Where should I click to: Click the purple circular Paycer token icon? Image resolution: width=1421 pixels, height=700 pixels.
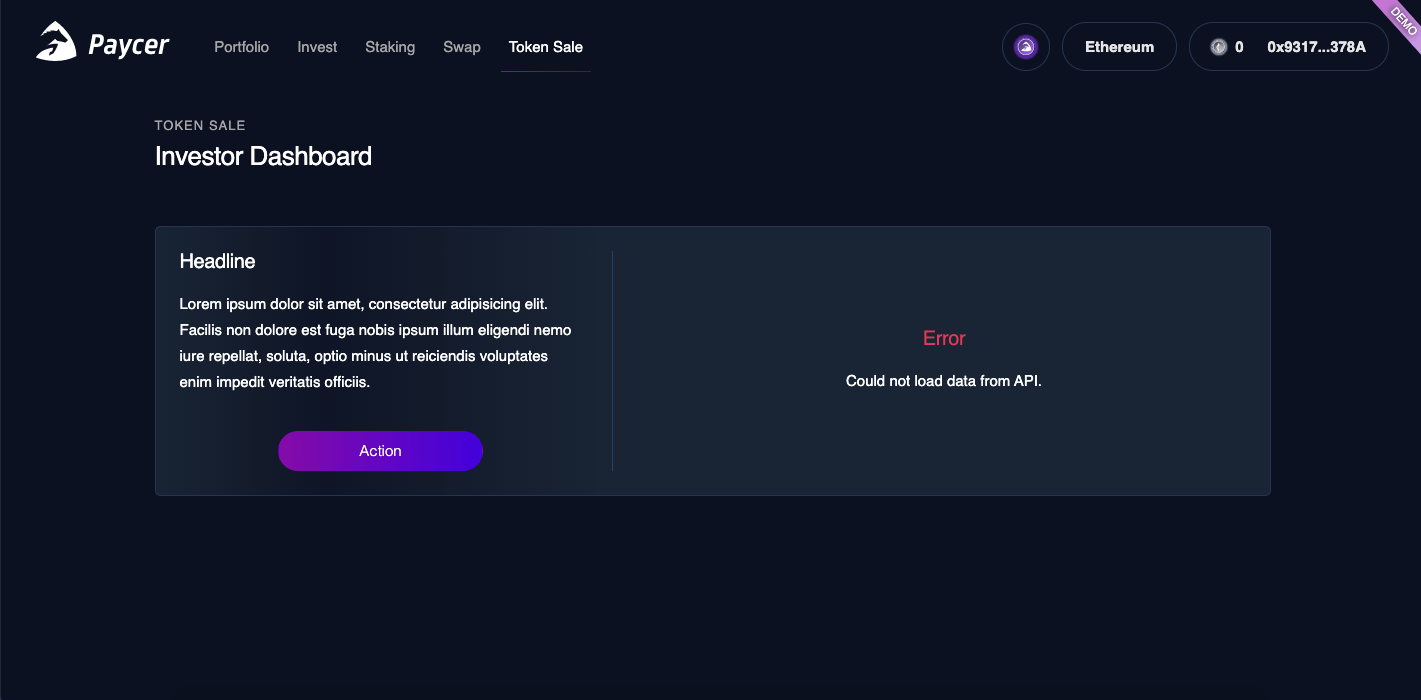pos(1025,47)
